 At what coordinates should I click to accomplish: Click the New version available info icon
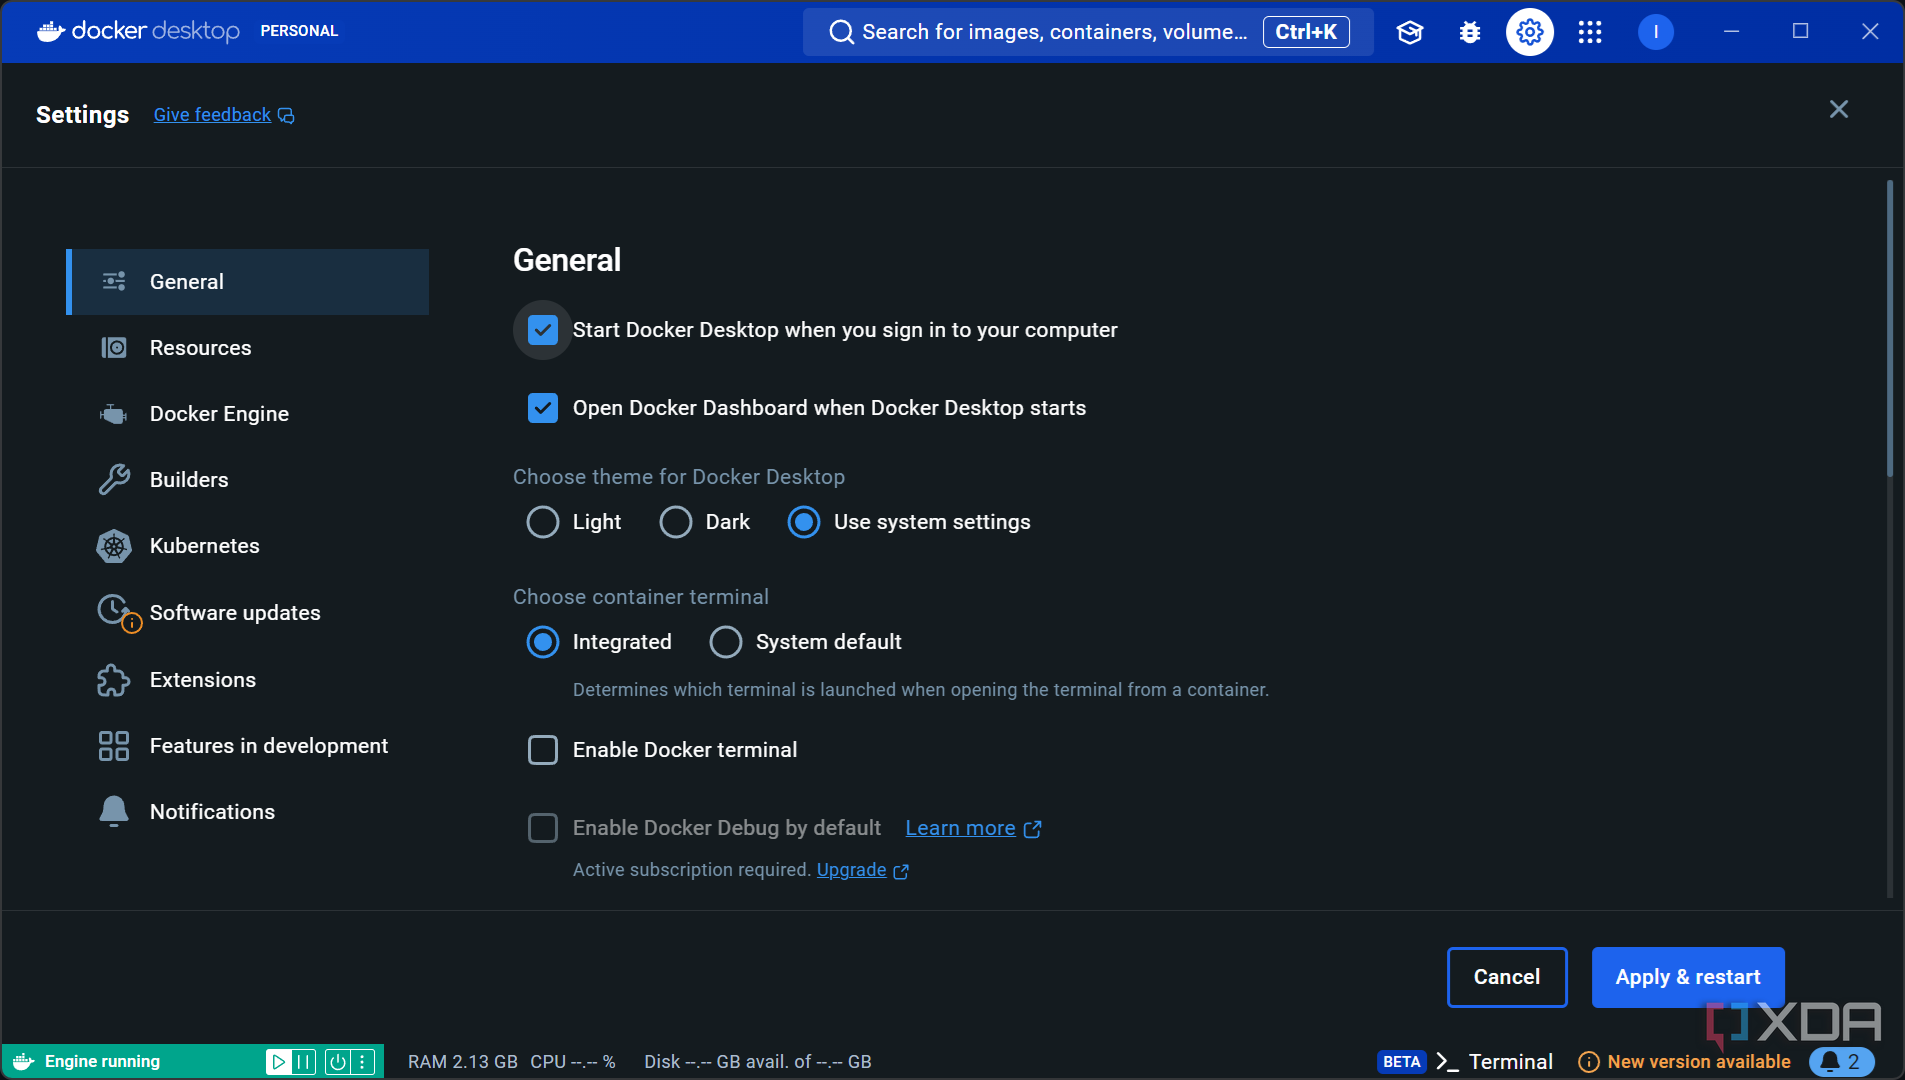click(x=1589, y=1062)
